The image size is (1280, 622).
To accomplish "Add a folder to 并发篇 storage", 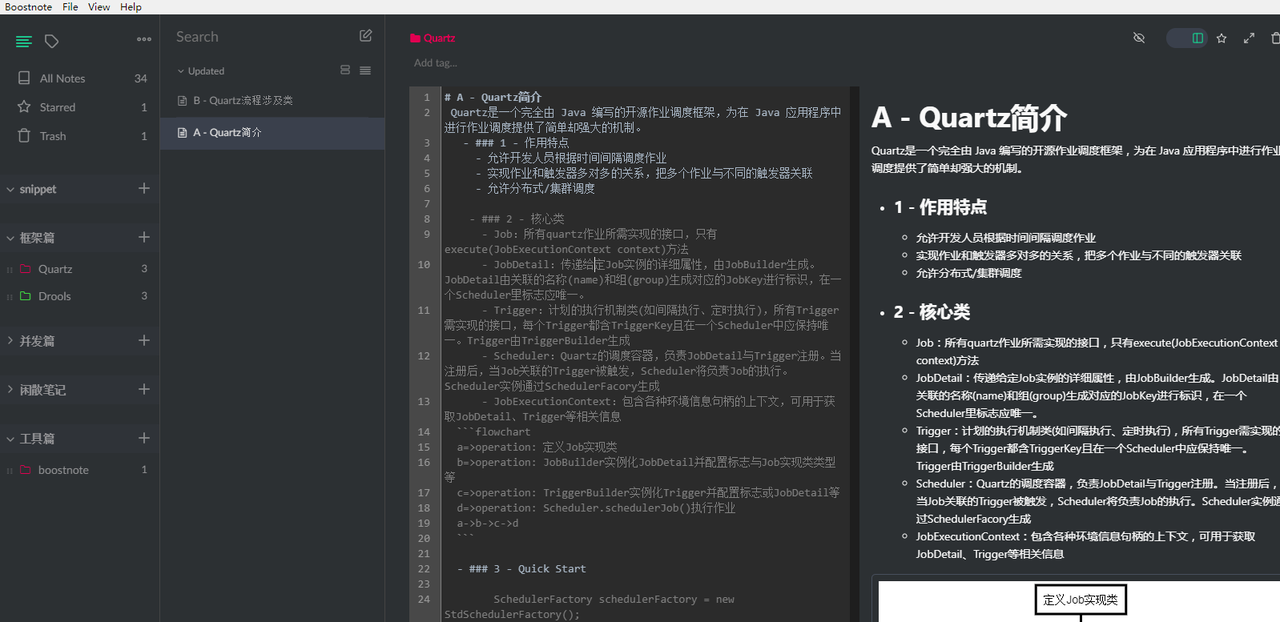I will pyautogui.click(x=144, y=340).
